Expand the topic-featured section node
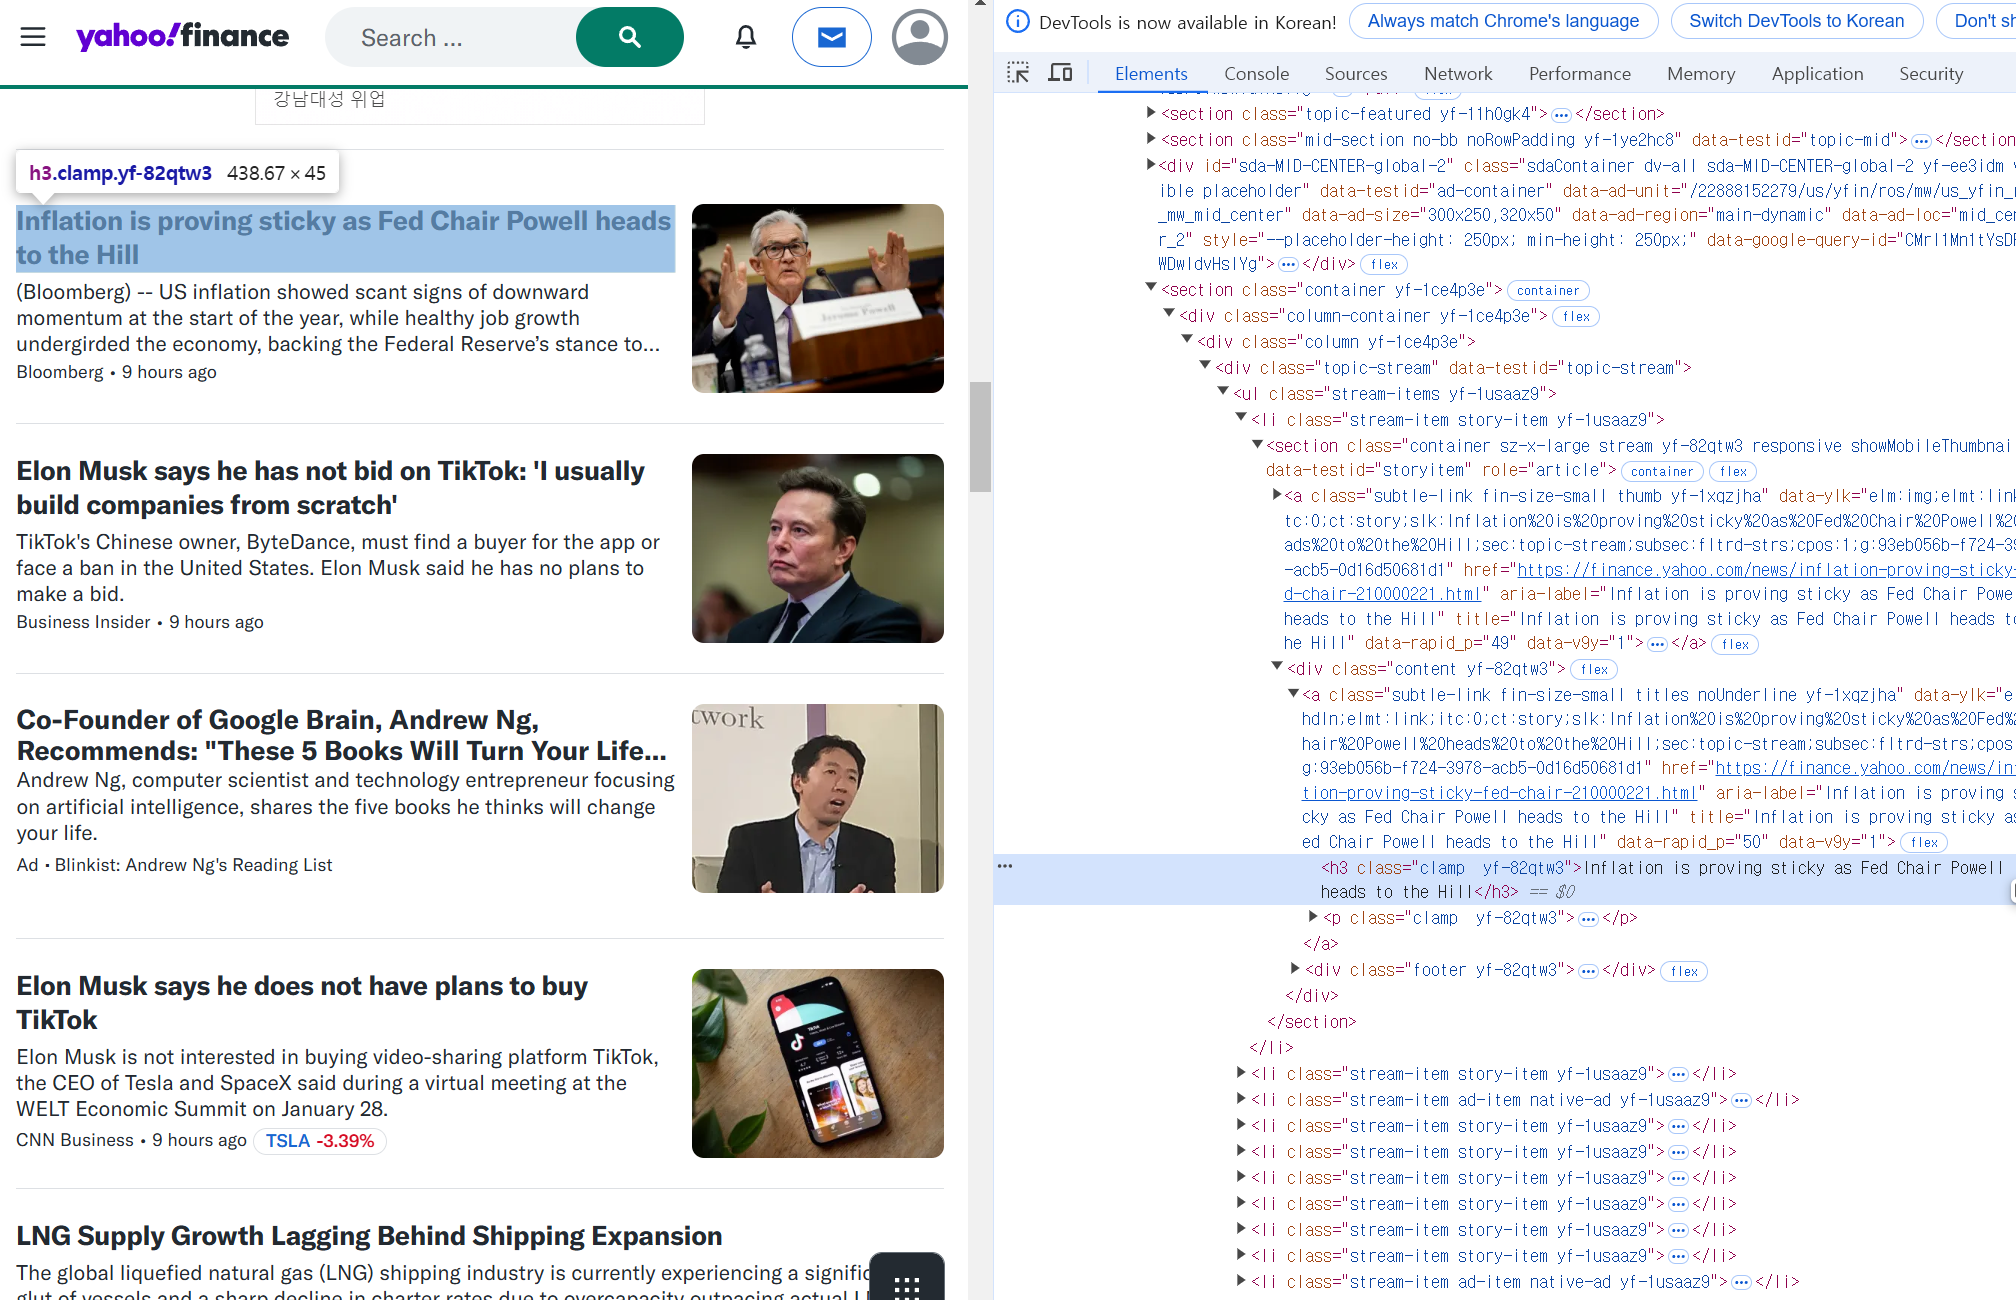Screen dimensions: 2016x1300 (1151, 112)
